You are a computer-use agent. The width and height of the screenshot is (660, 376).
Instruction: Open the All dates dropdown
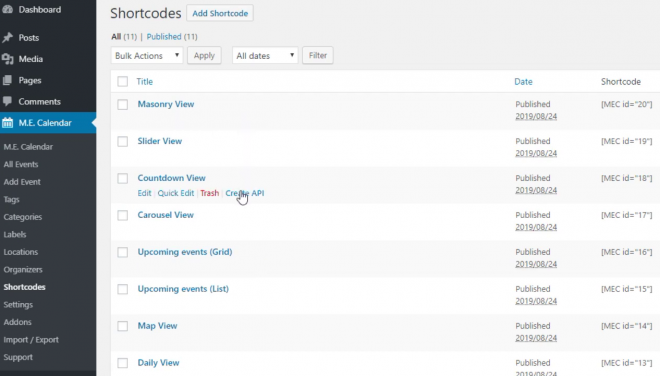[265, 56]
